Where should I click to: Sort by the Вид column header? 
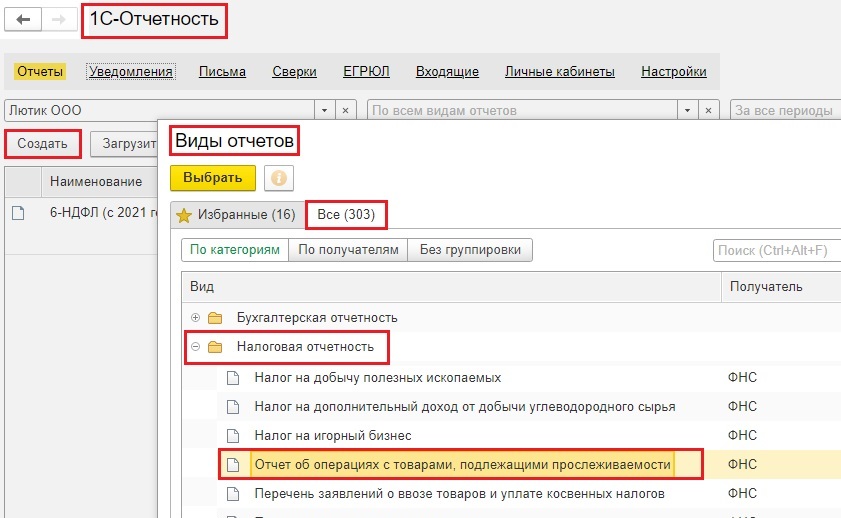point(451,287)
